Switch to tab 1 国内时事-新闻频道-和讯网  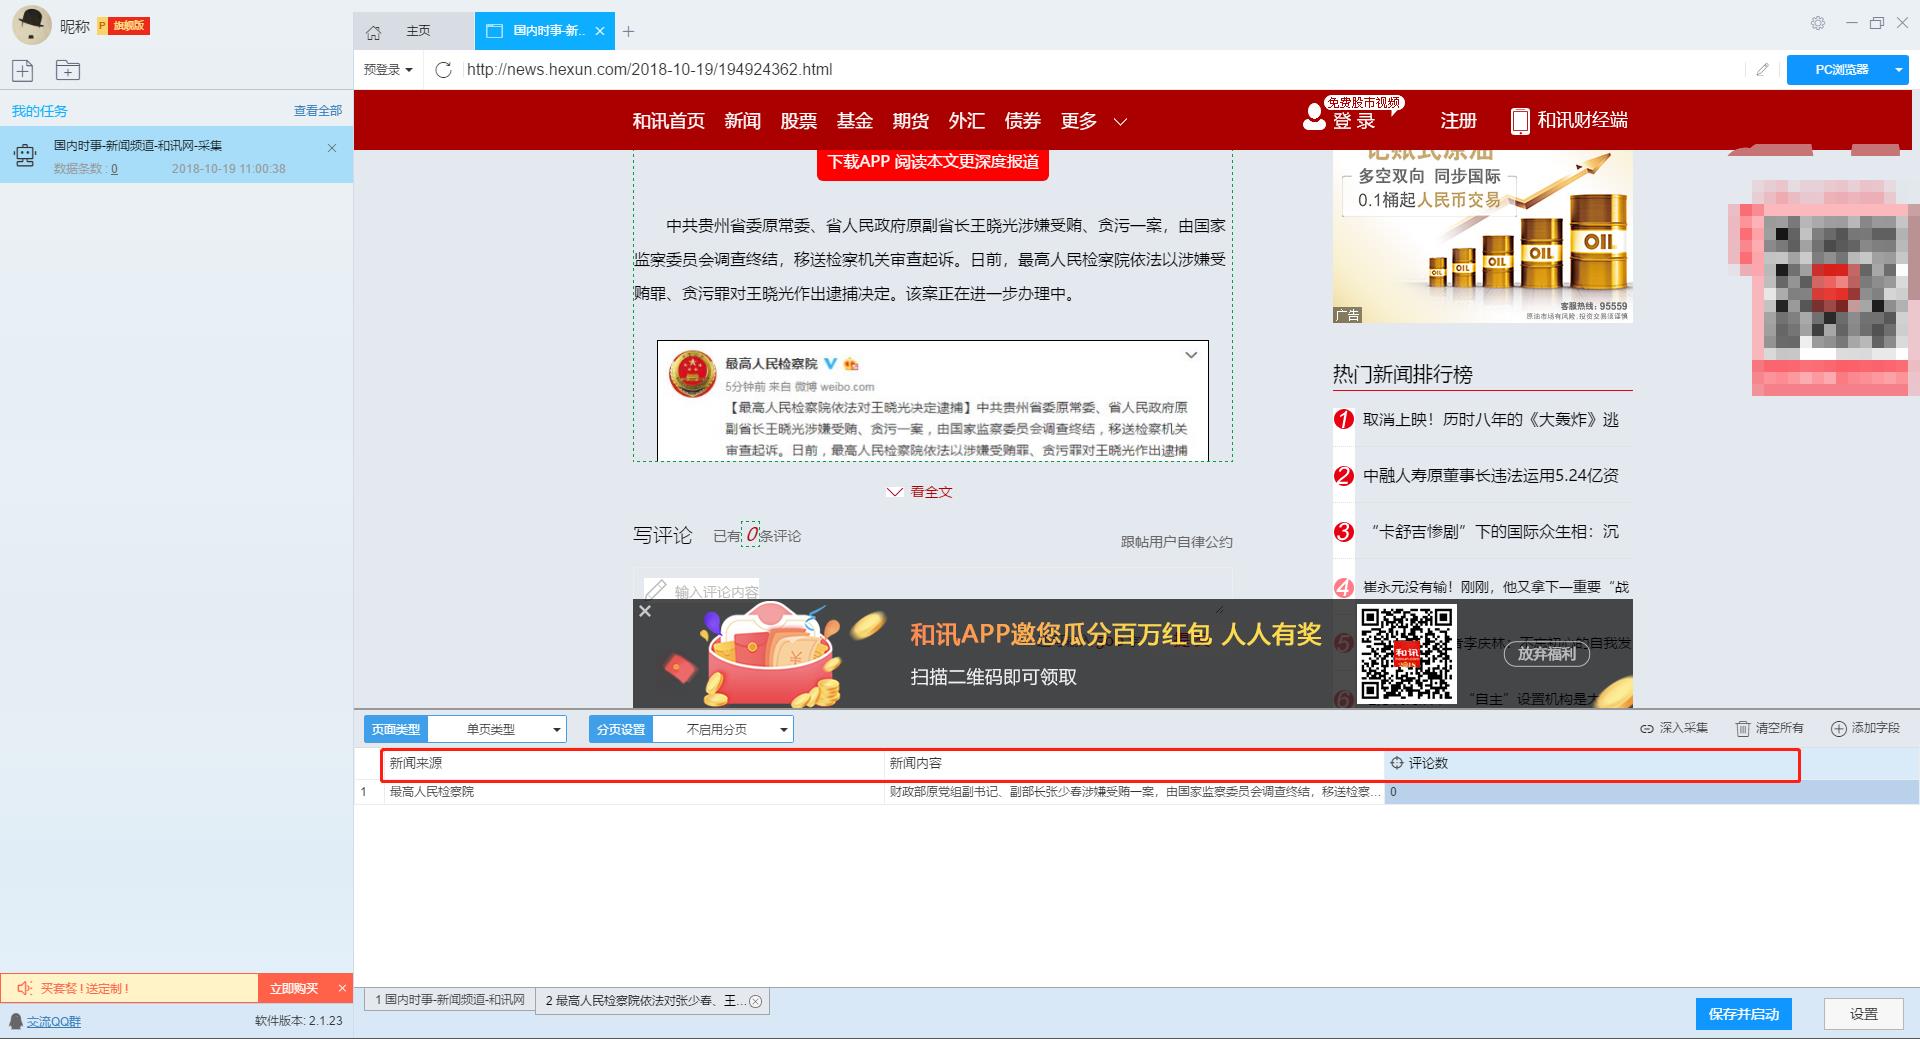pos(449,1000)
